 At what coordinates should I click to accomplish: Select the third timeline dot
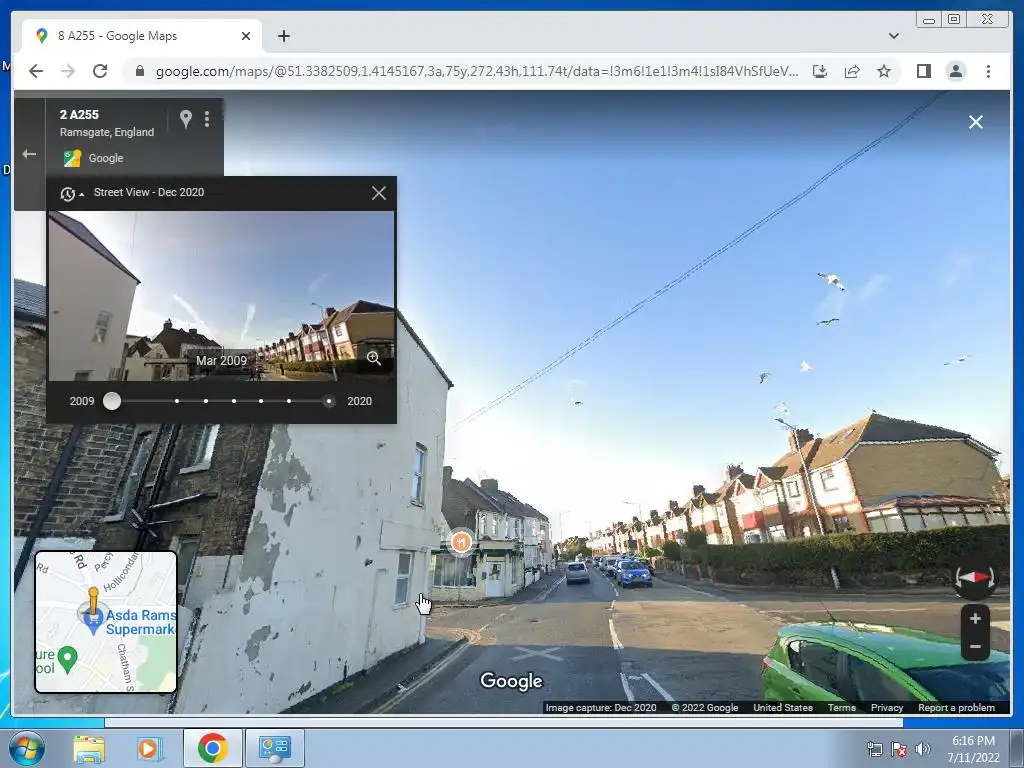click(x=206, y=401)
